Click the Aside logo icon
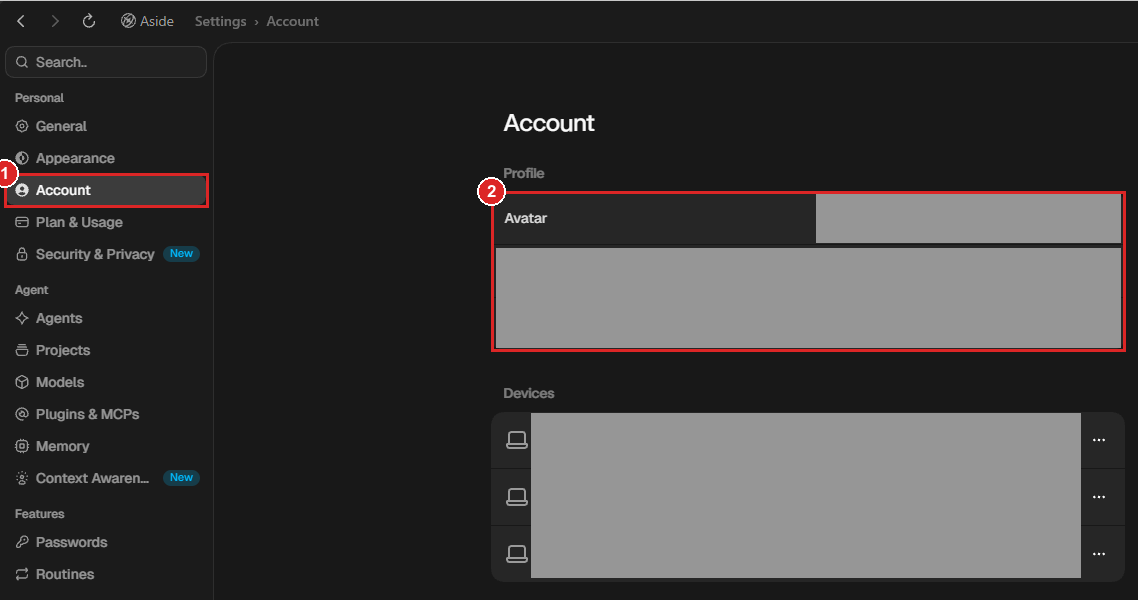 [x=128, y=21]
